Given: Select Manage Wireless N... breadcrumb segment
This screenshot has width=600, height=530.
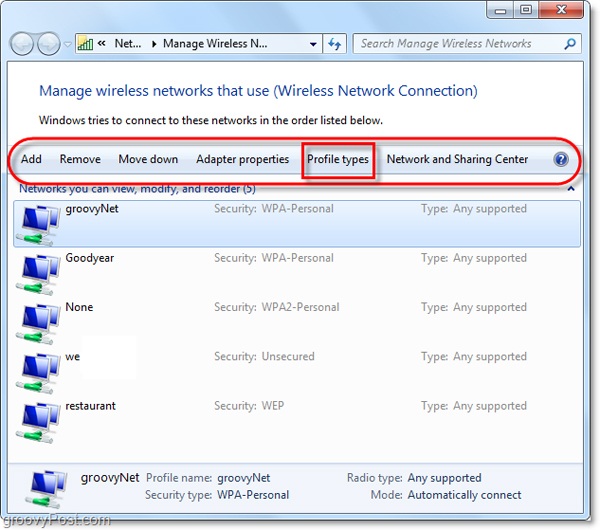Looking at the screenshot, I should click(215, 44).
